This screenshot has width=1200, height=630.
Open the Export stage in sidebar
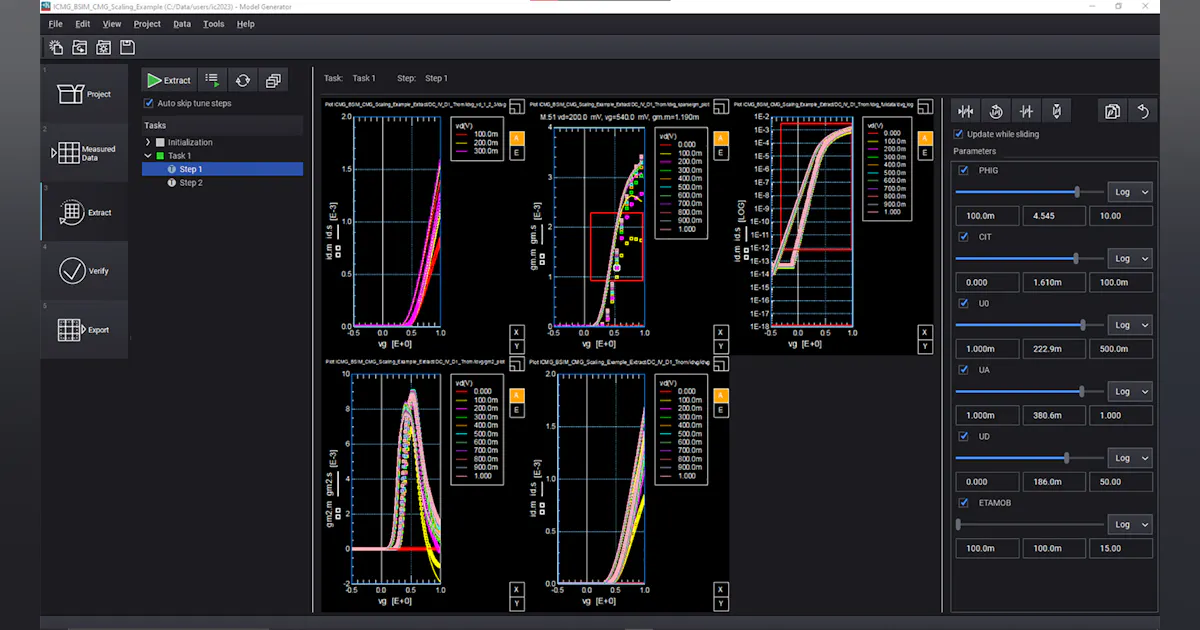(84, 330)
